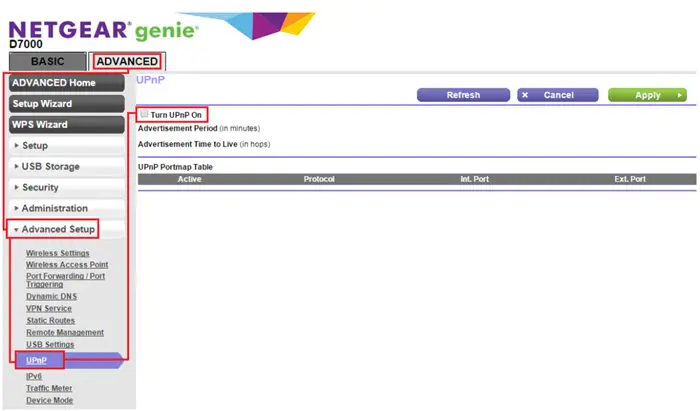Expand the Security section

[67, 187]
